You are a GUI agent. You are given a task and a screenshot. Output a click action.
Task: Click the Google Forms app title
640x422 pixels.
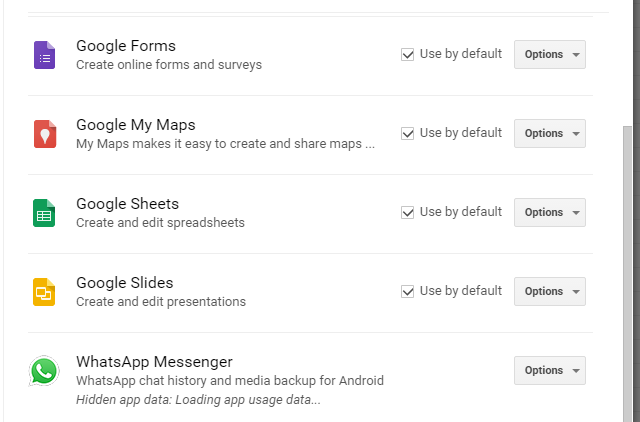(126, 46)
